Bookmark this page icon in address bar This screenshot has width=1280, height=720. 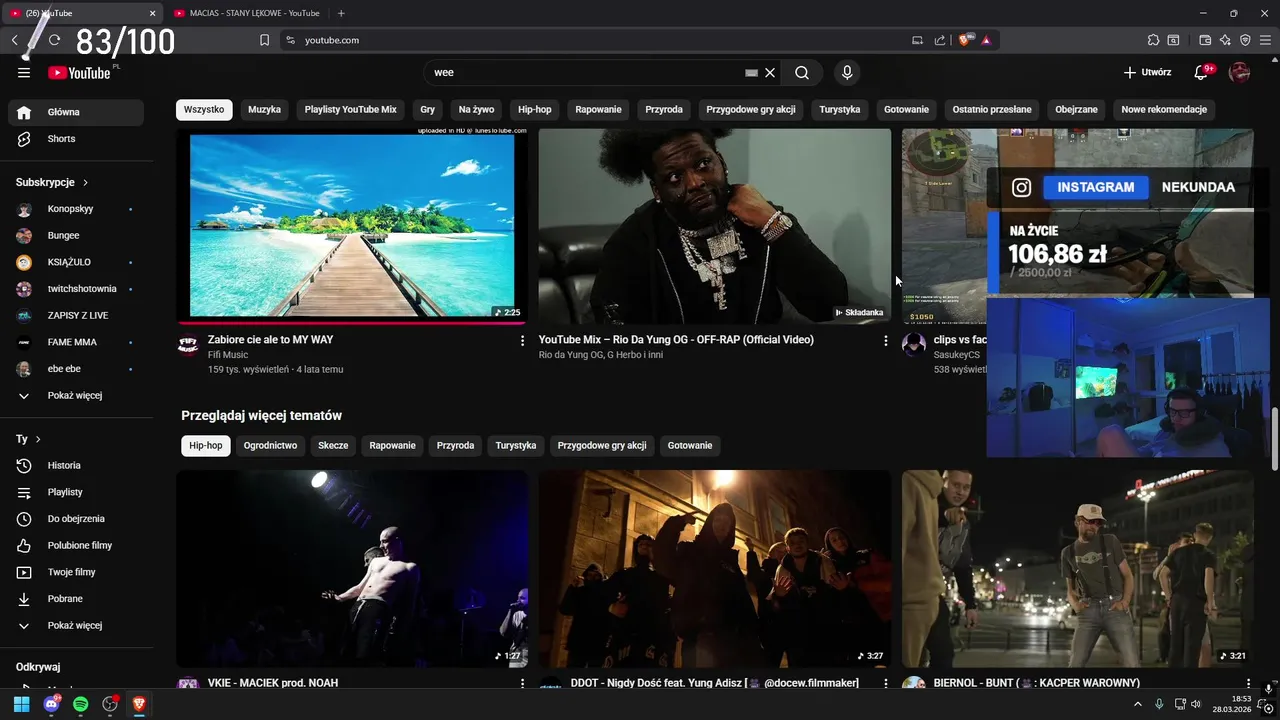pyautogui.click(x=264, y=40)
